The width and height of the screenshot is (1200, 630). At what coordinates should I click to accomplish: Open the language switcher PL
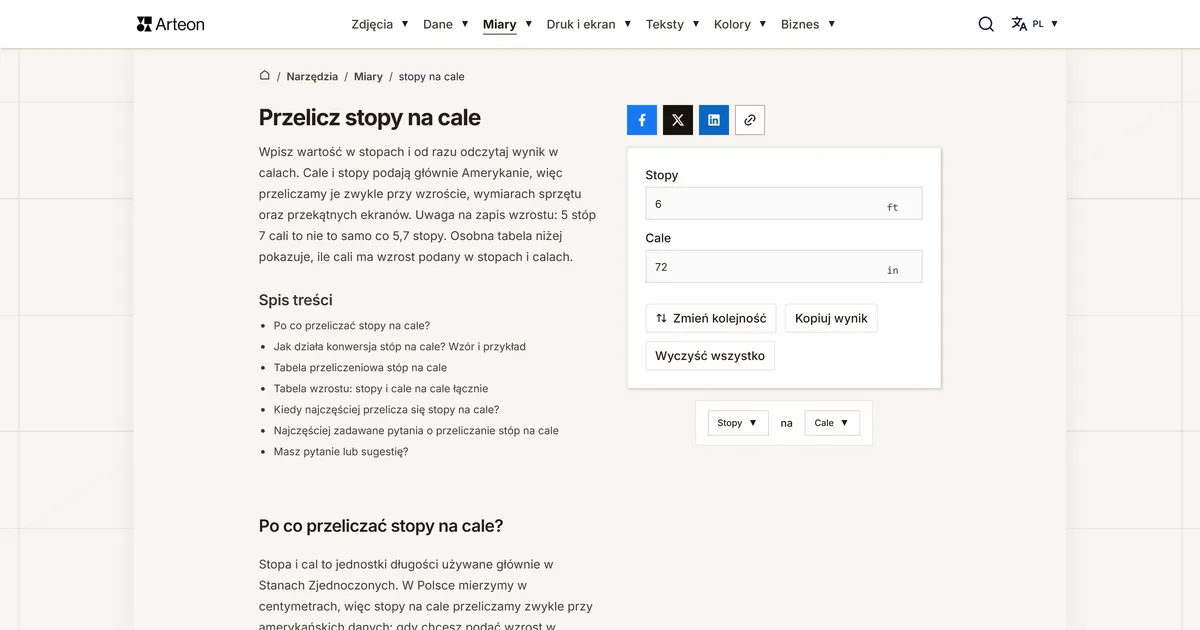click(x=1034, y=24)
